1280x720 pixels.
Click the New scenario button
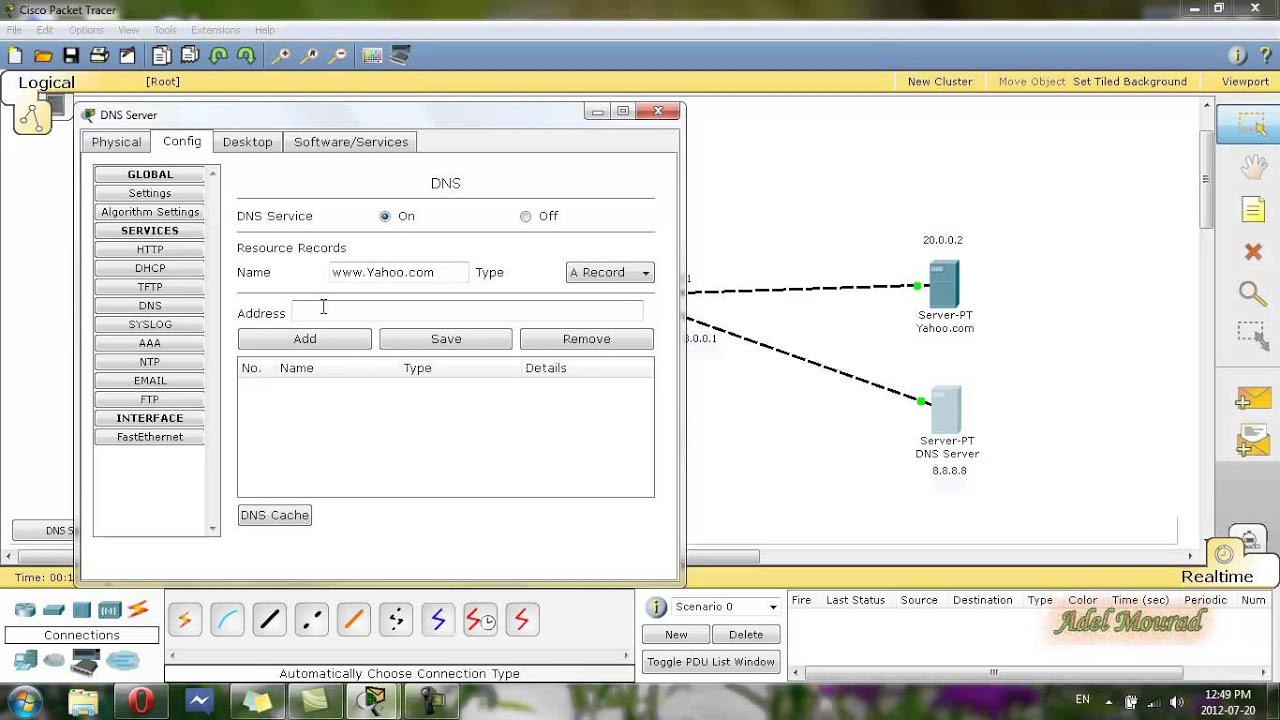(x=676, y=635)
